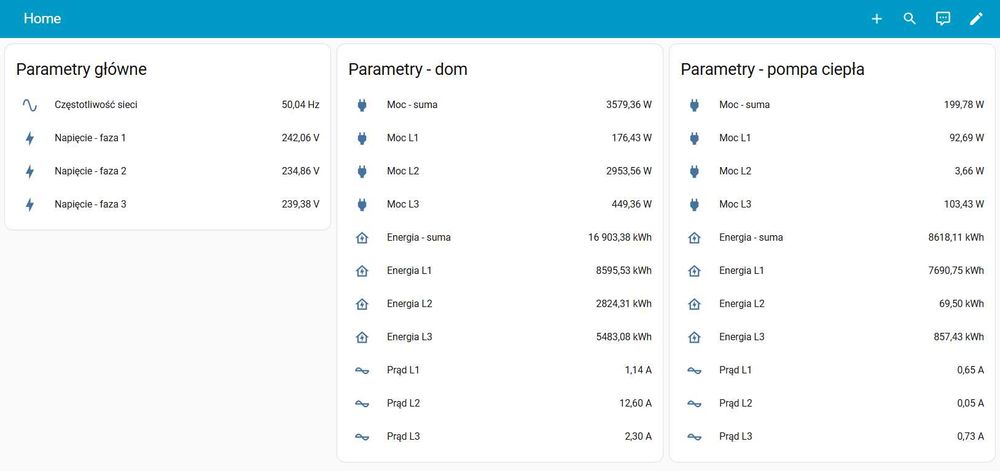Viewport: 1000px width, 471px height.
Task: Click current icon beside house Prąd L2
Action: coord(362,404)
